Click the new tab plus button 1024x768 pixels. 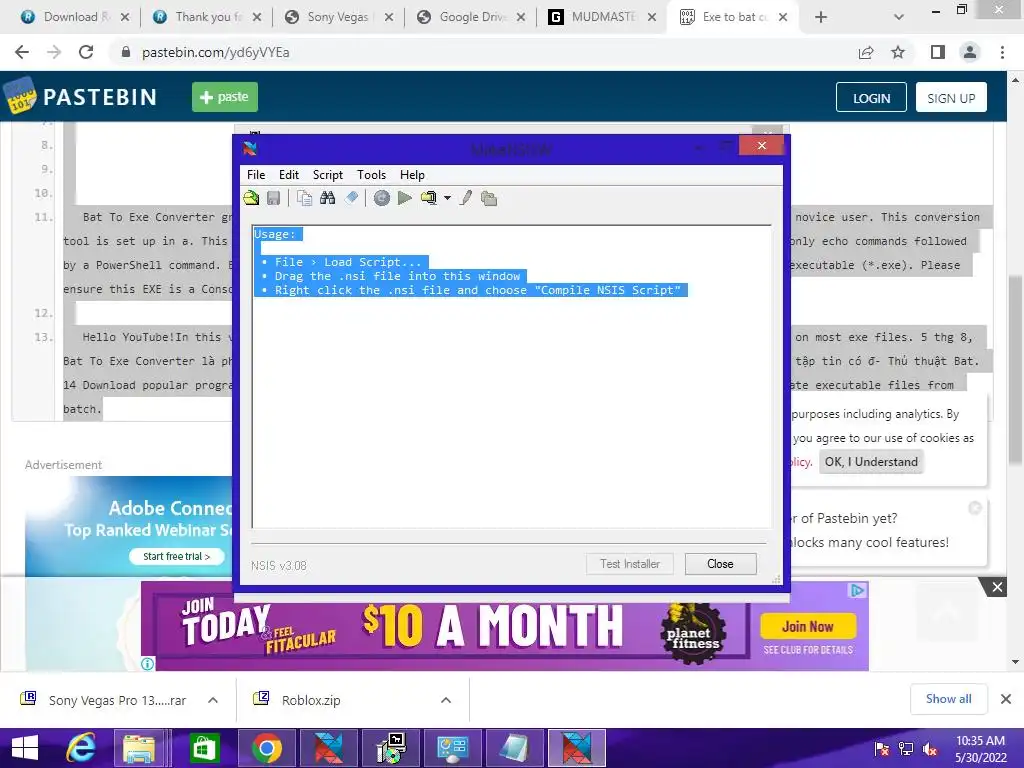pos(821,17)
